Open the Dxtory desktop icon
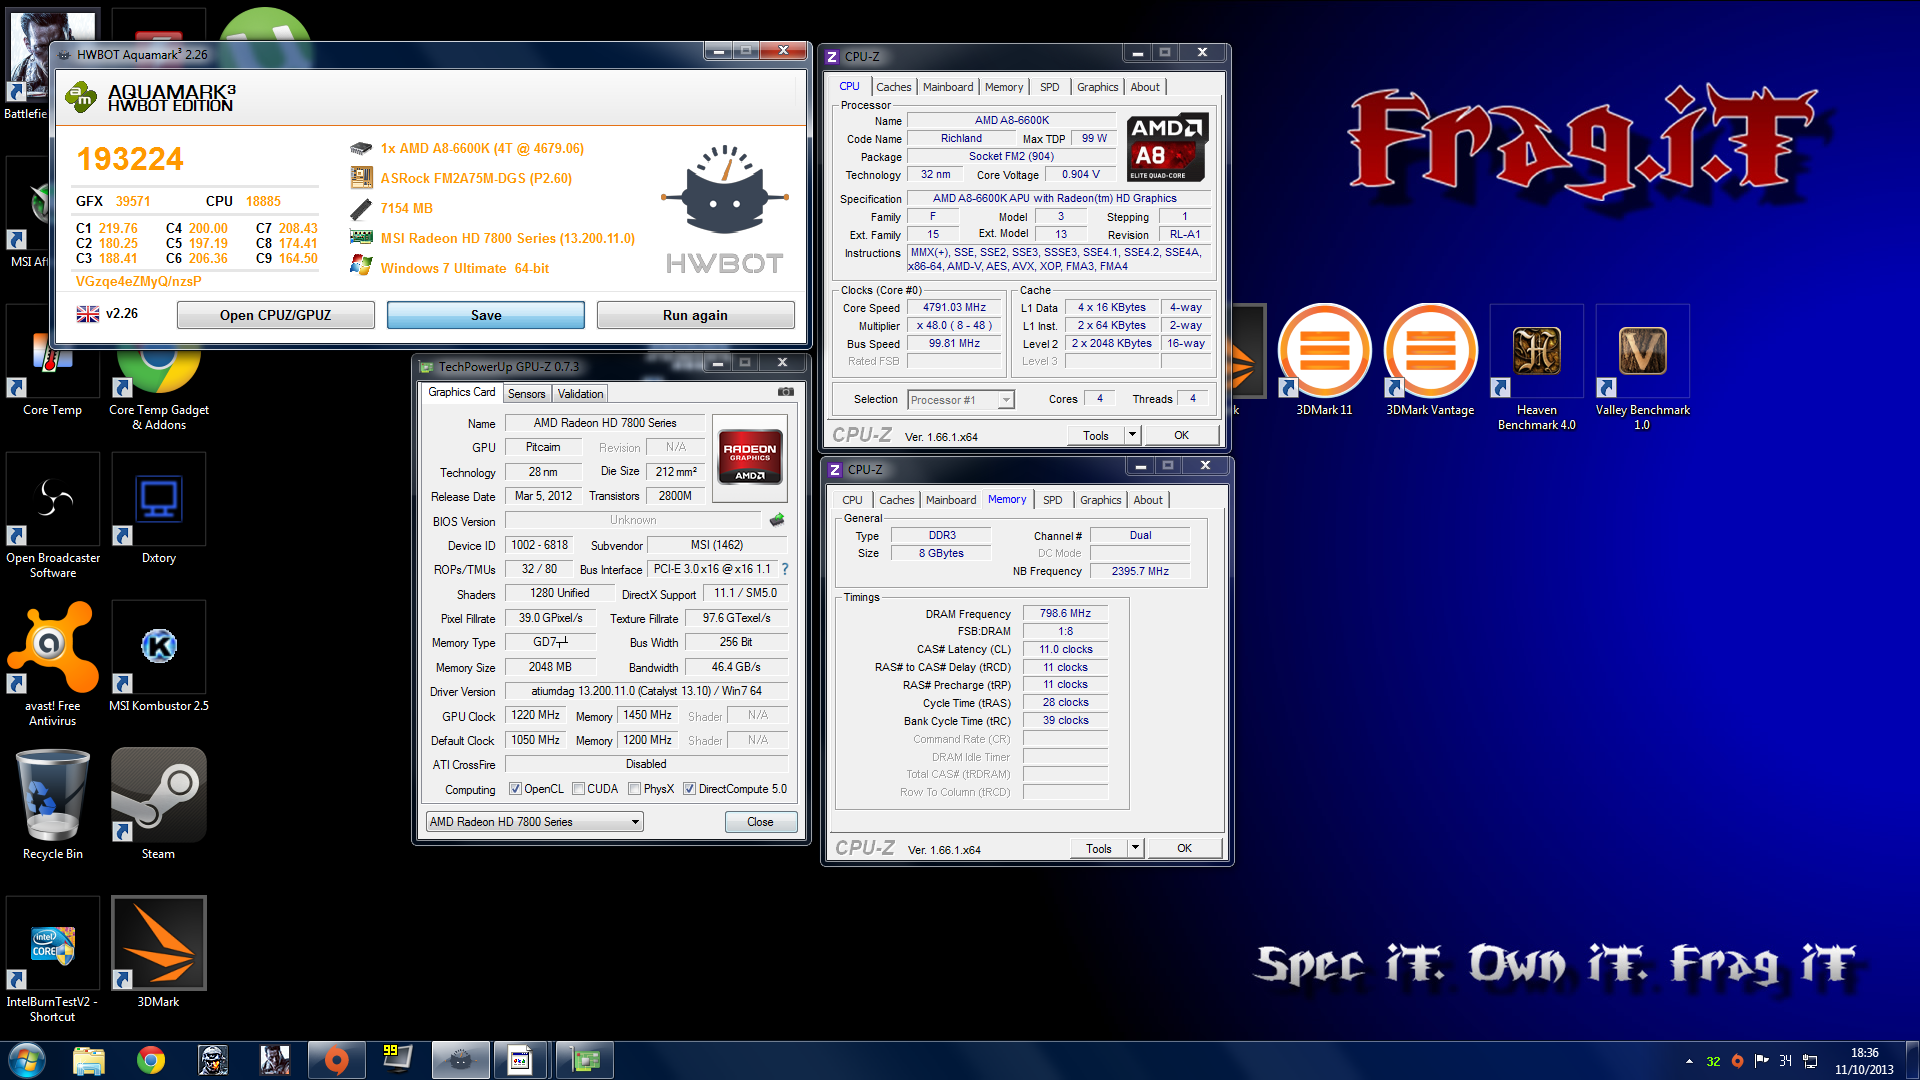 click(x=158, y=508)
